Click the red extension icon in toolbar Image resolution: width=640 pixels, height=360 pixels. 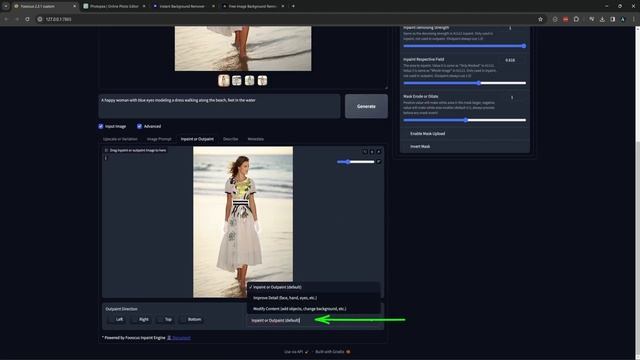click(565, 19)
